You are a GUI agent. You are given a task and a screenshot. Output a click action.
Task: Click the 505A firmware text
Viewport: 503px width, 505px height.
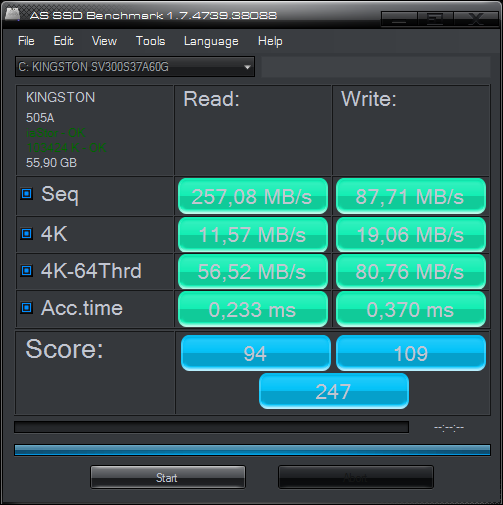[x=40, y=118]
